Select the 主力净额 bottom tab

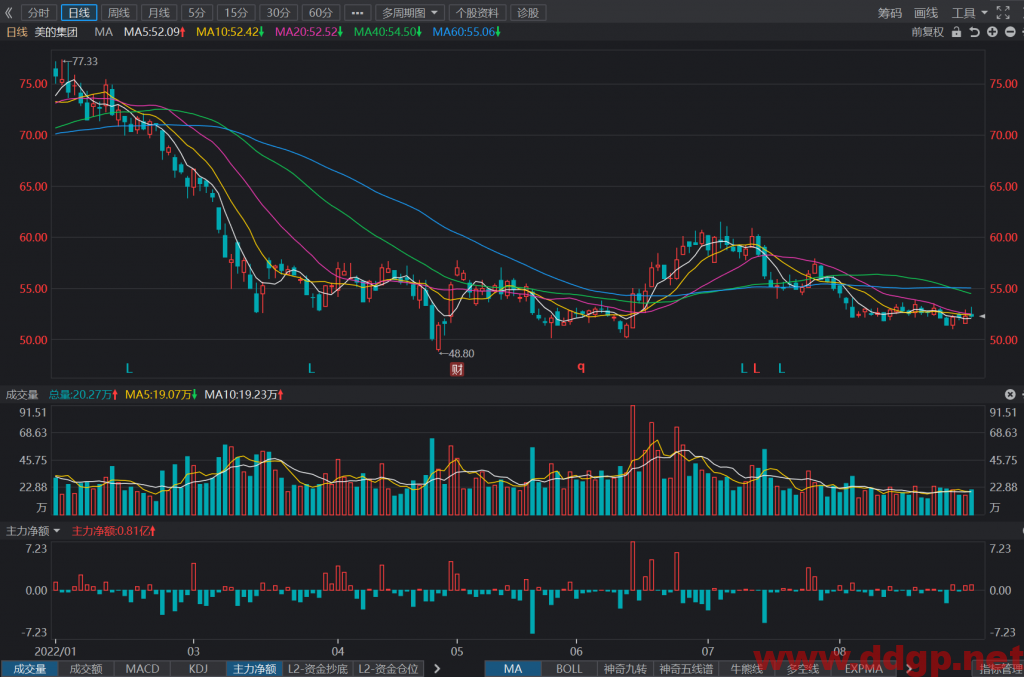(255, 669)
